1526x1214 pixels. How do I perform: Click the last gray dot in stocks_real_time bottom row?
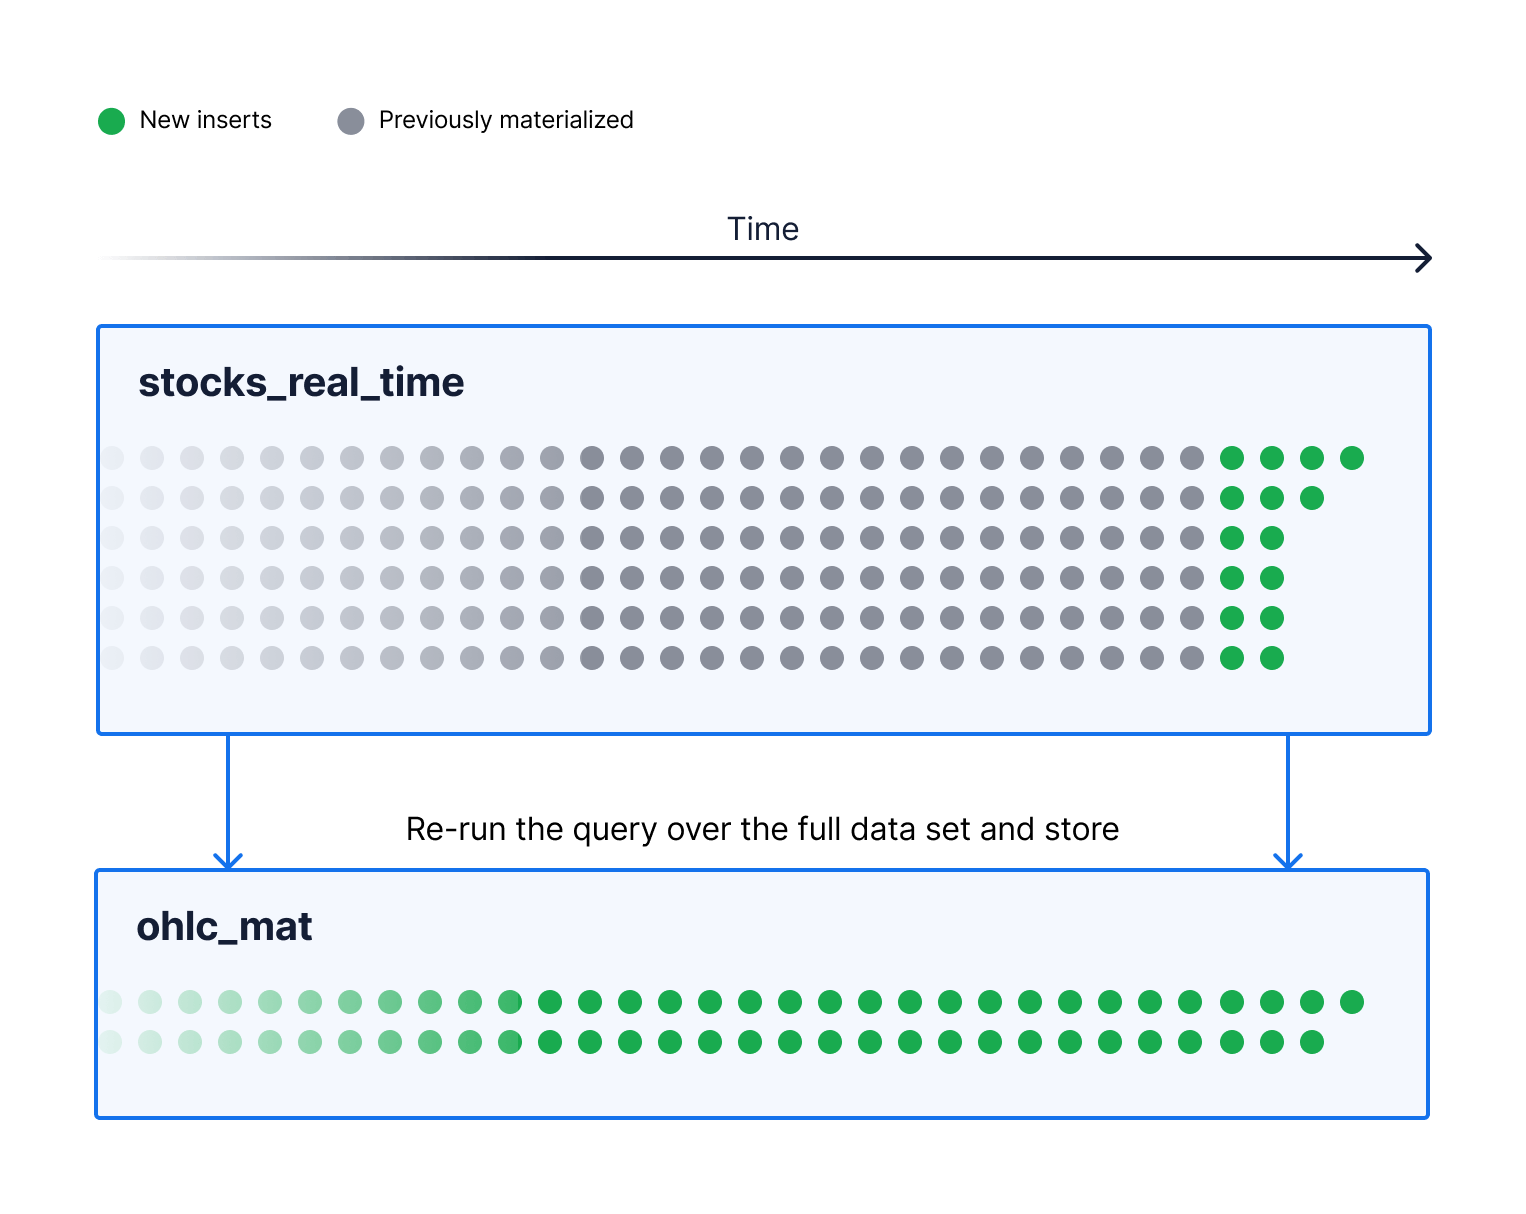1192,658
